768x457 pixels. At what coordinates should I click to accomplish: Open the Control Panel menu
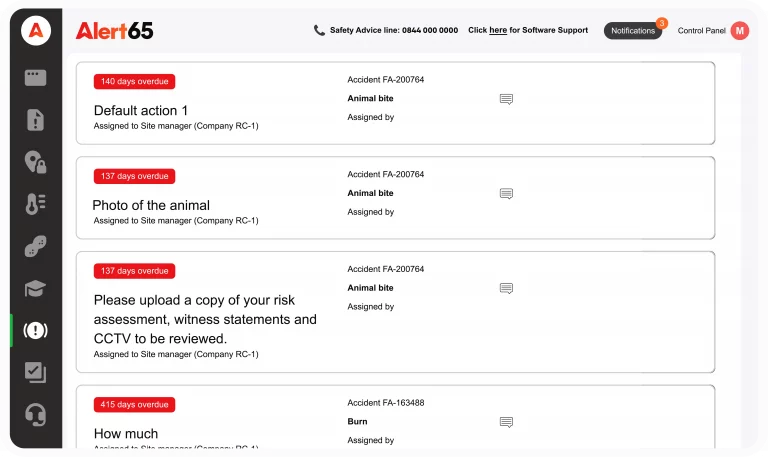tap(699, 31)
